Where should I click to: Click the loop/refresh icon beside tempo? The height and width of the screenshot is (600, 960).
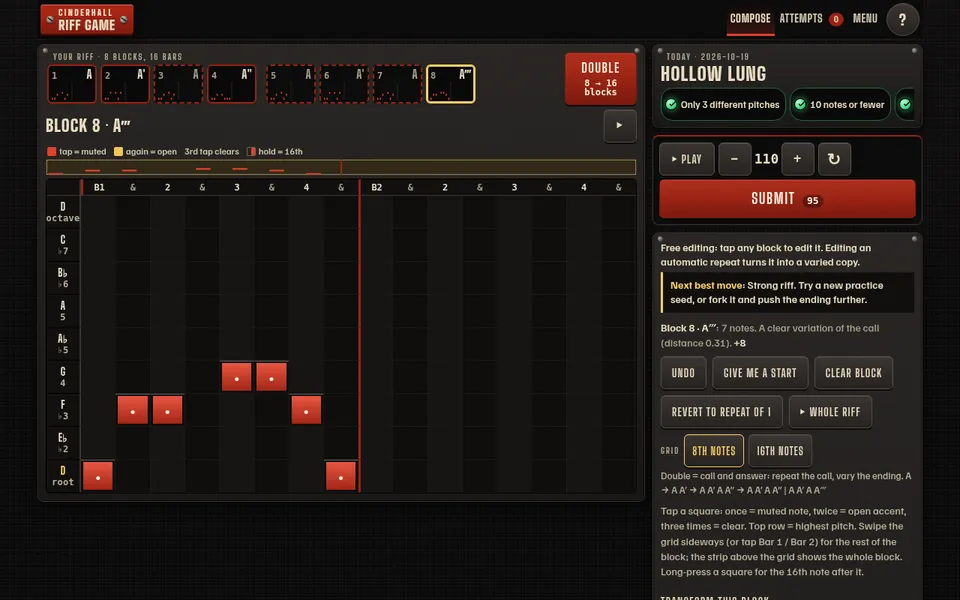pos(834,159)
